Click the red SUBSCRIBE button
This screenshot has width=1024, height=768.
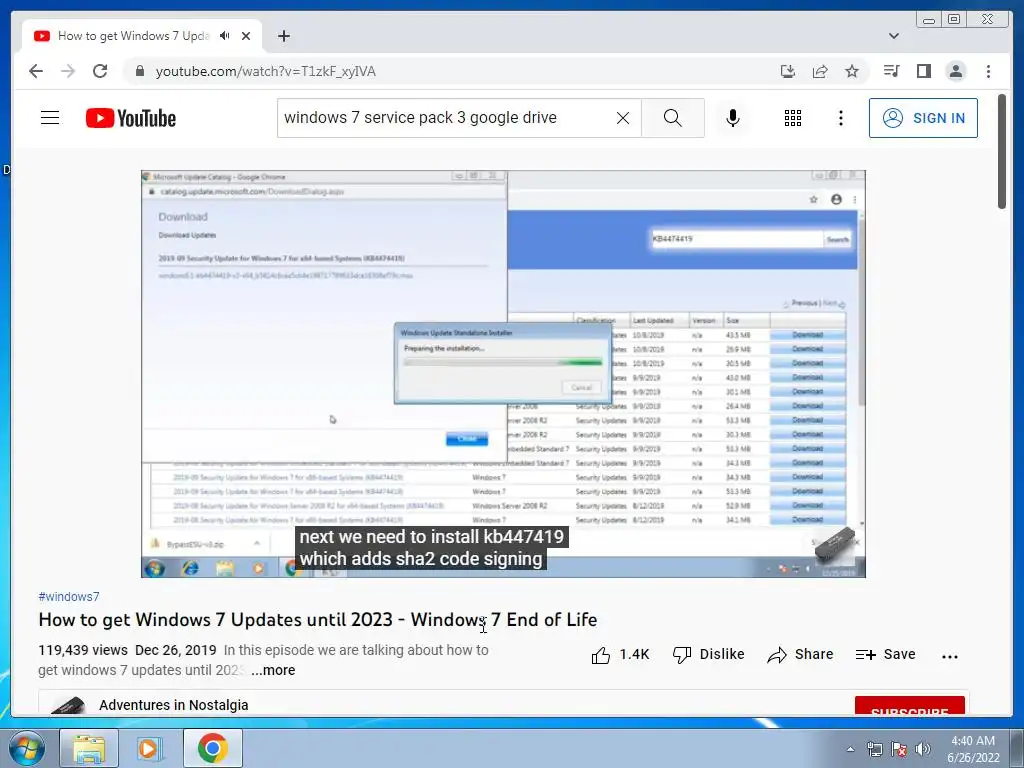click(909, 707)
